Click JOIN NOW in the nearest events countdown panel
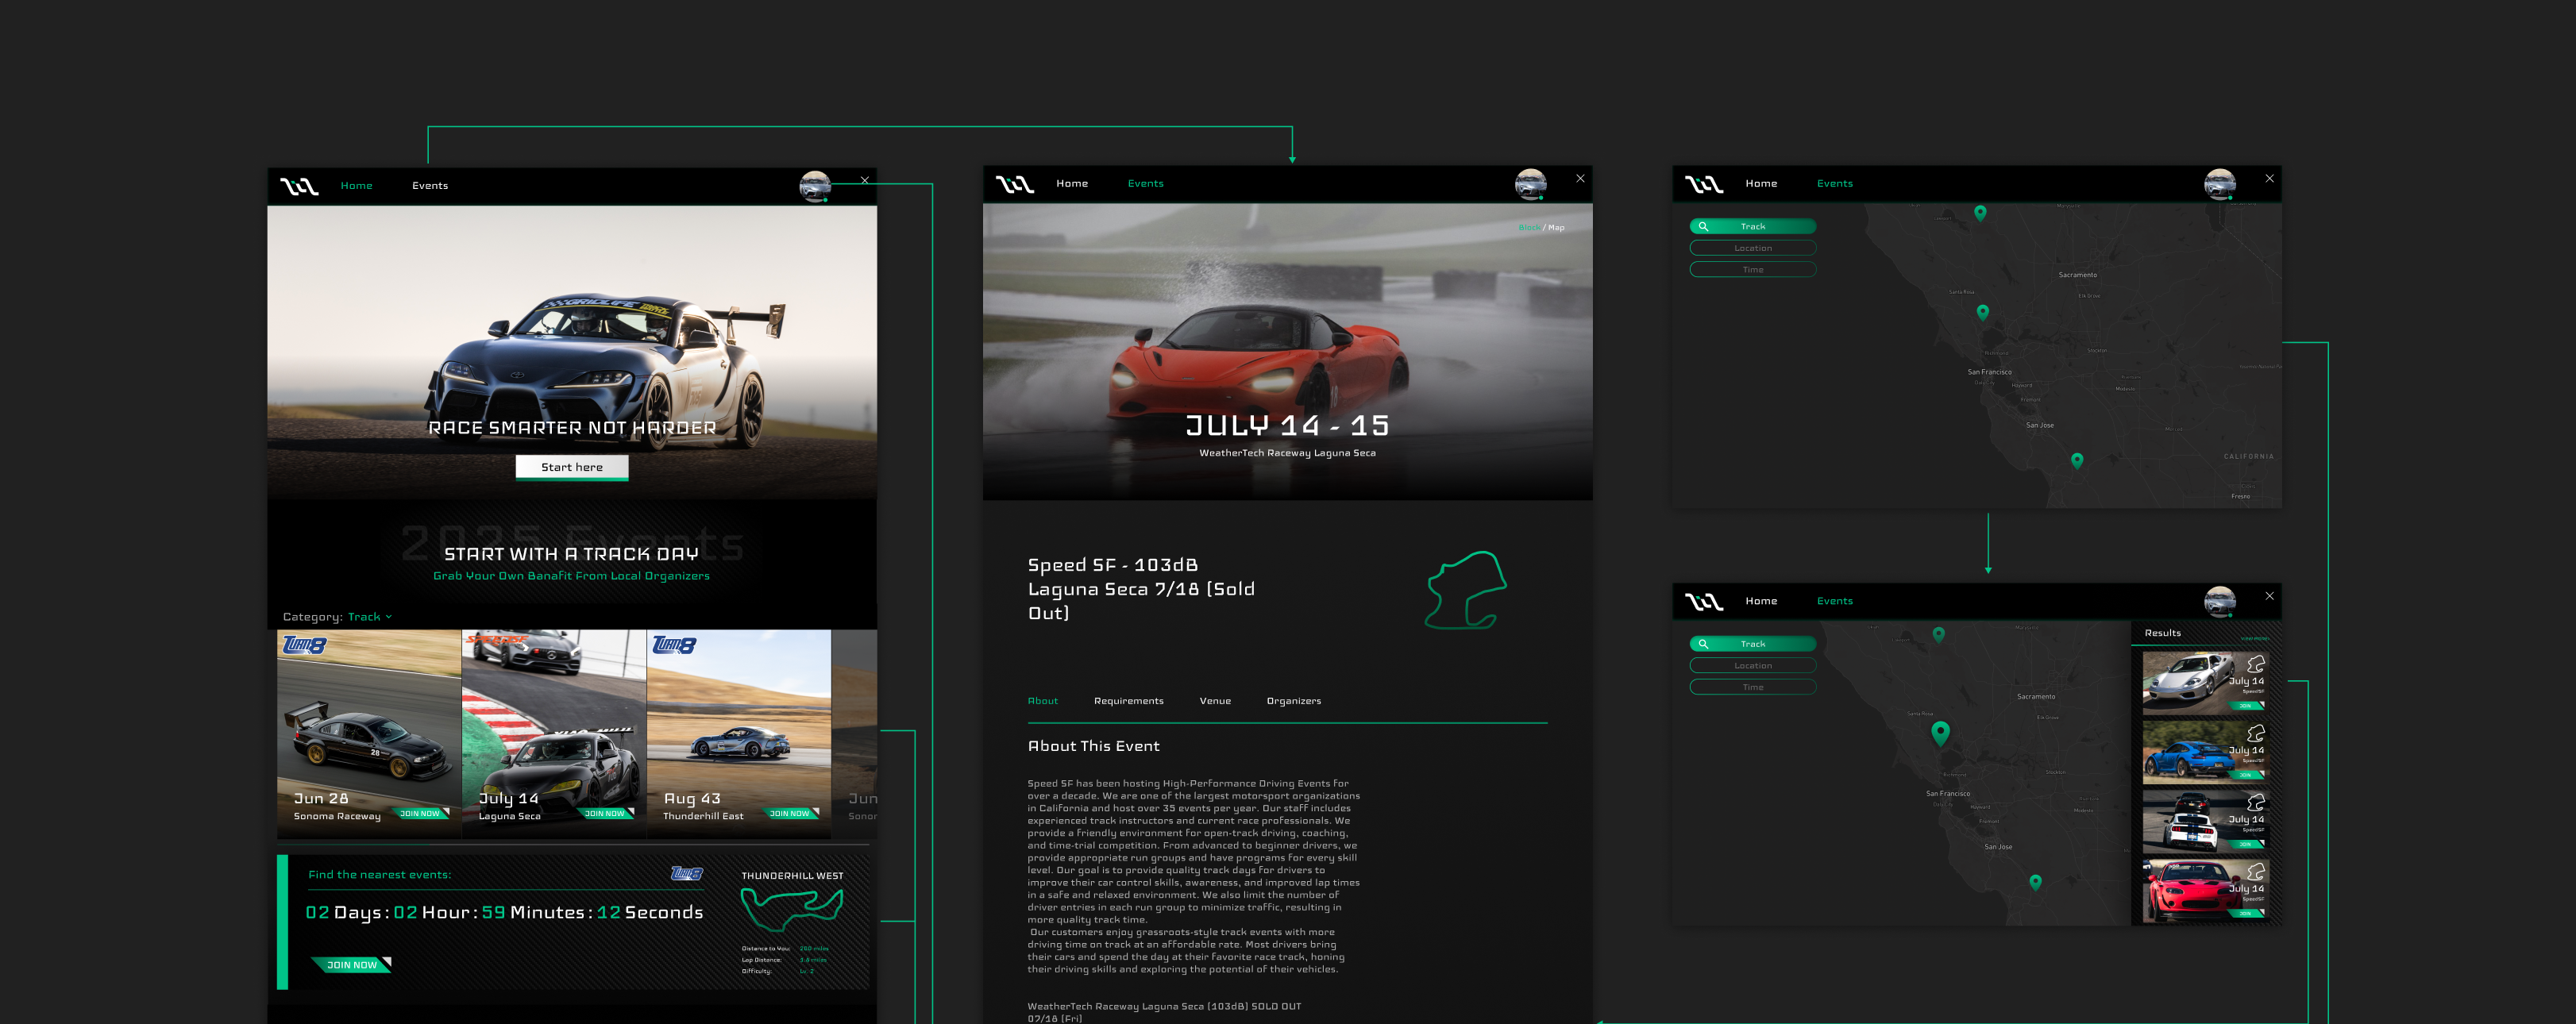Image resolution: width=2576 pixels, height=1024 pixels. point(351,965)
